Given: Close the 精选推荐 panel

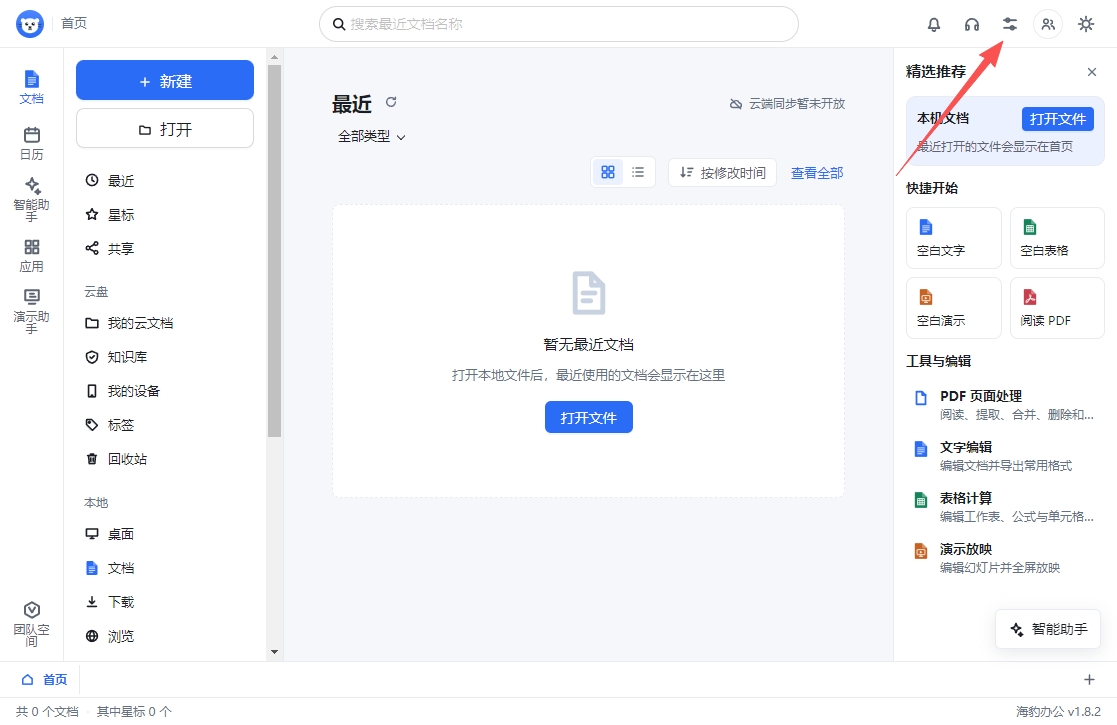Looking at the screenshot, I should tap(1092, 72).
